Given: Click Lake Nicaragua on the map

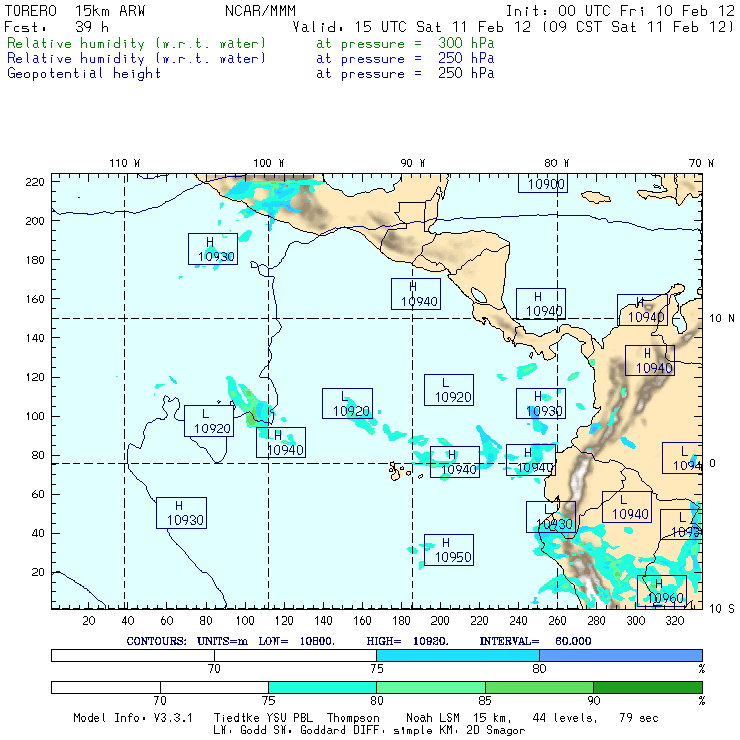Looking at the screenshot, I should (x=479, y=295).
